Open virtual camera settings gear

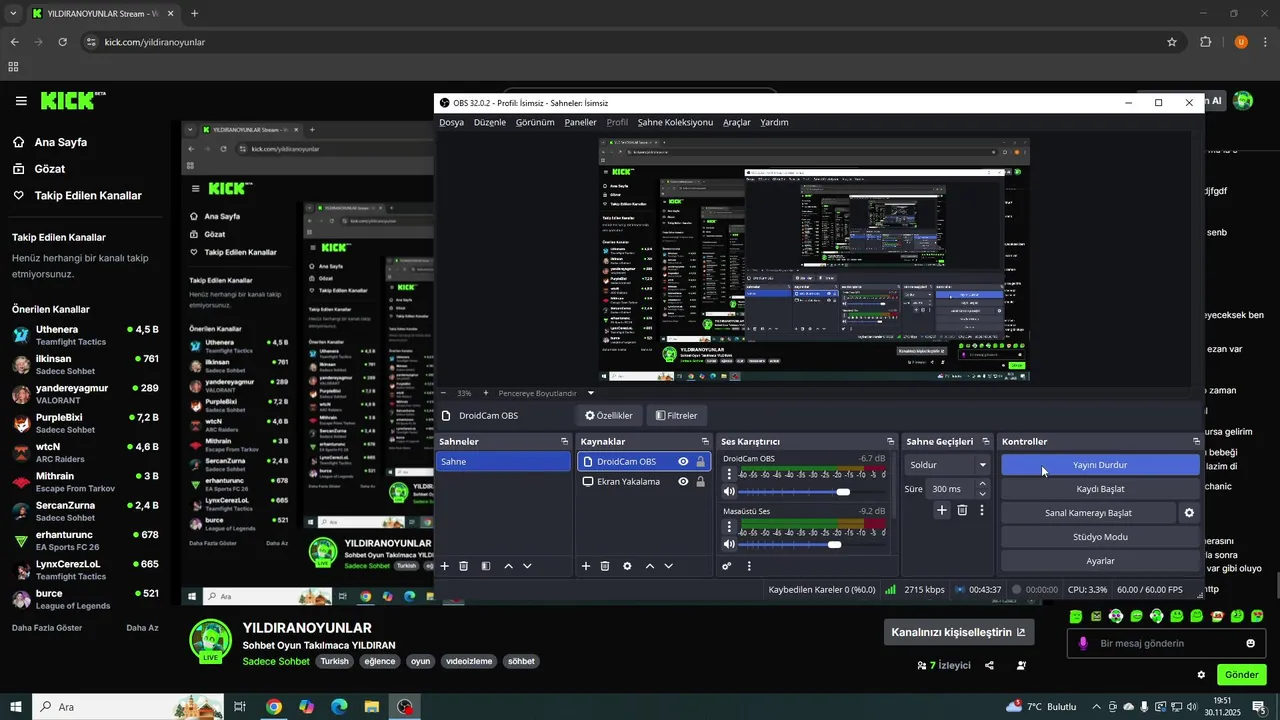(x=1189, y=513)
